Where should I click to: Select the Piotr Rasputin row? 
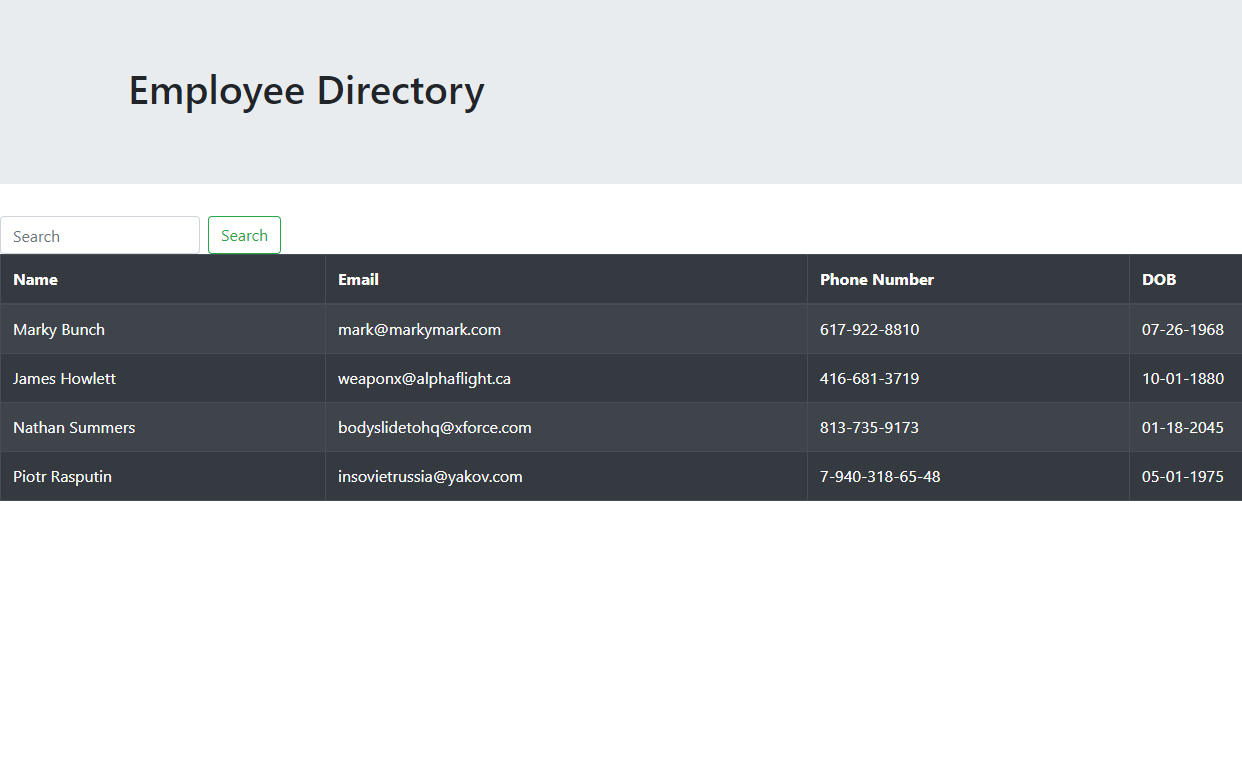[x=62, y=476]
